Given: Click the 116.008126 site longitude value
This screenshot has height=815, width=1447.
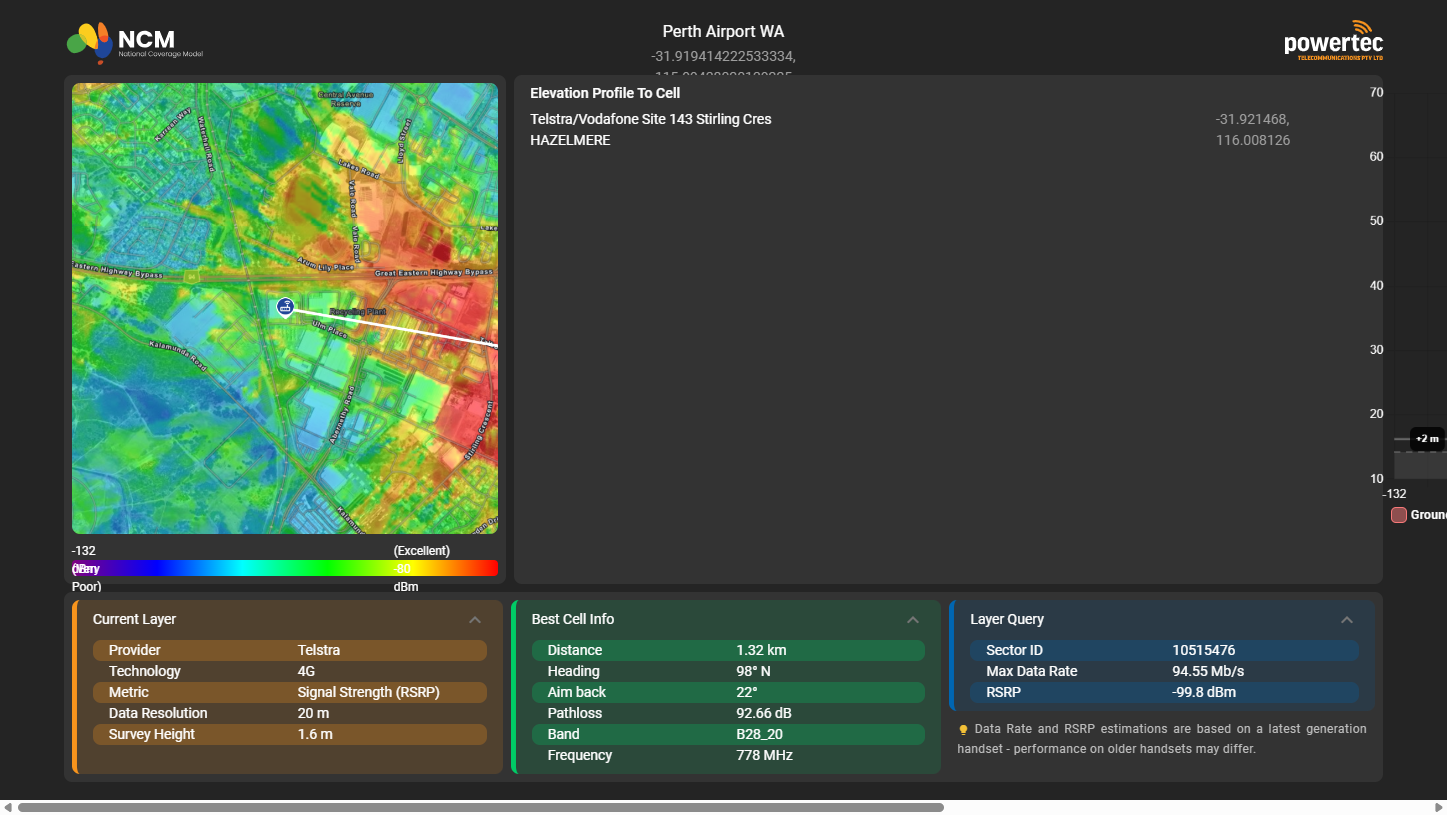Looking at the screenshot, I should [x=1253, y=140].
